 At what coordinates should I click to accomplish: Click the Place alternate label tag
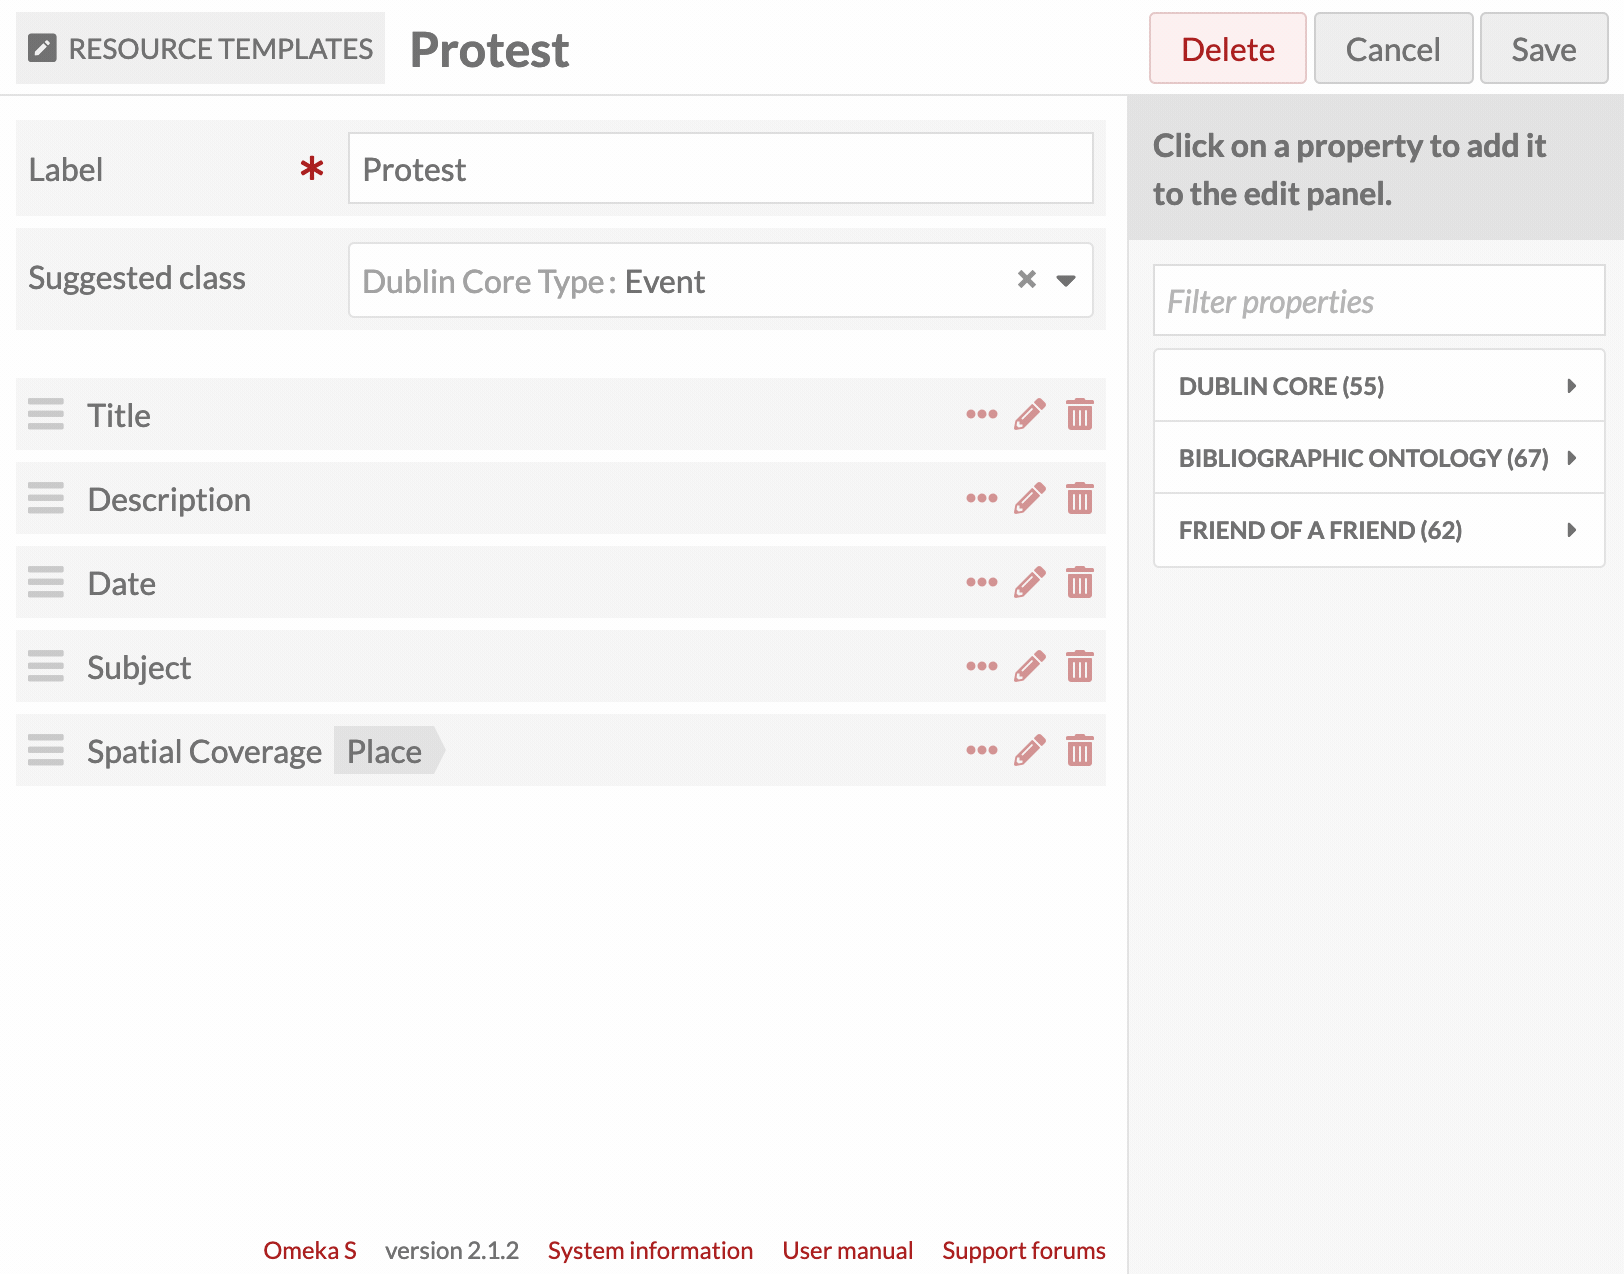click(x=389, y=751)
